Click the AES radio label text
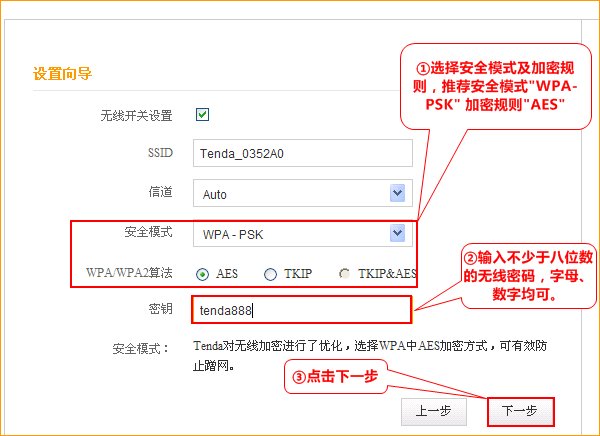600x436 pixels. click(x=227, y=274)
